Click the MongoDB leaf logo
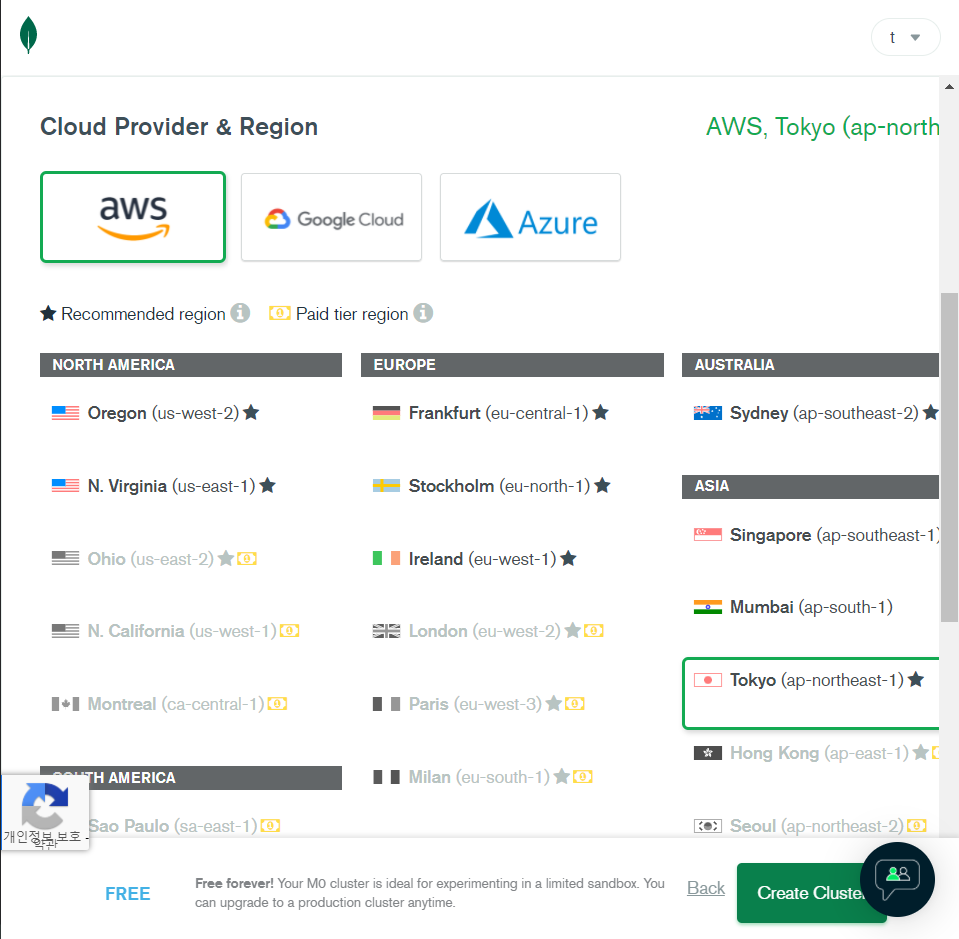Viewport: 959px width, 939px height. pos(28,35)
